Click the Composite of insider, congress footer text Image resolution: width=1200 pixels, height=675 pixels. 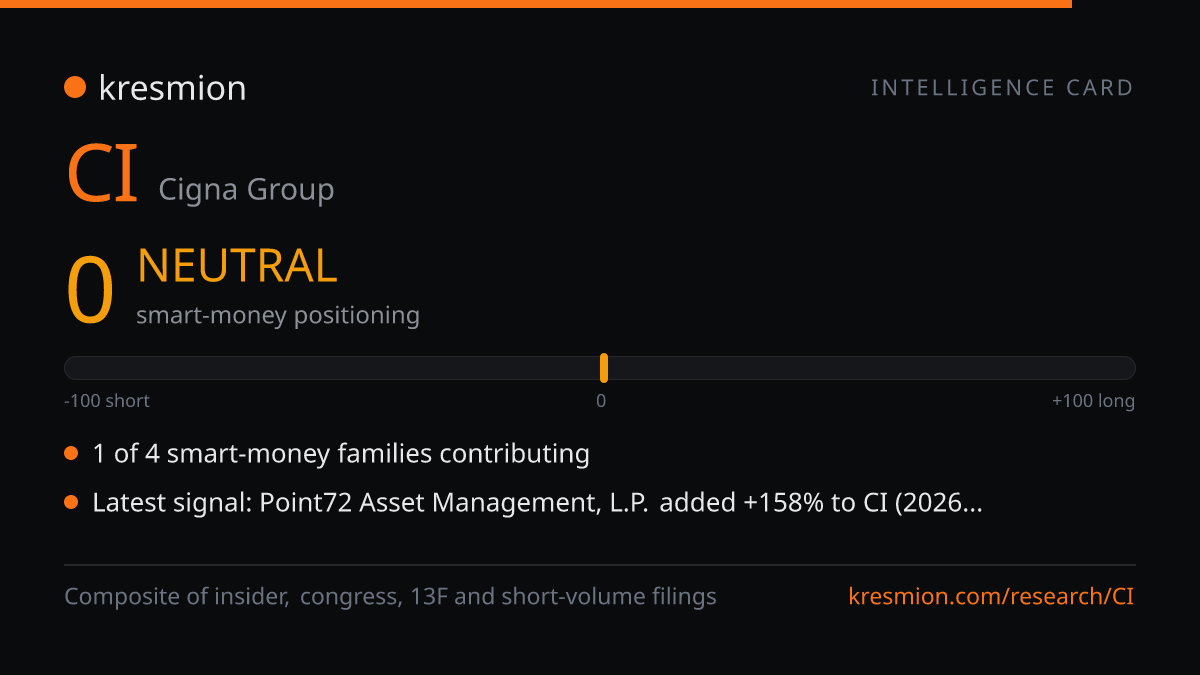tap(390, 597)
